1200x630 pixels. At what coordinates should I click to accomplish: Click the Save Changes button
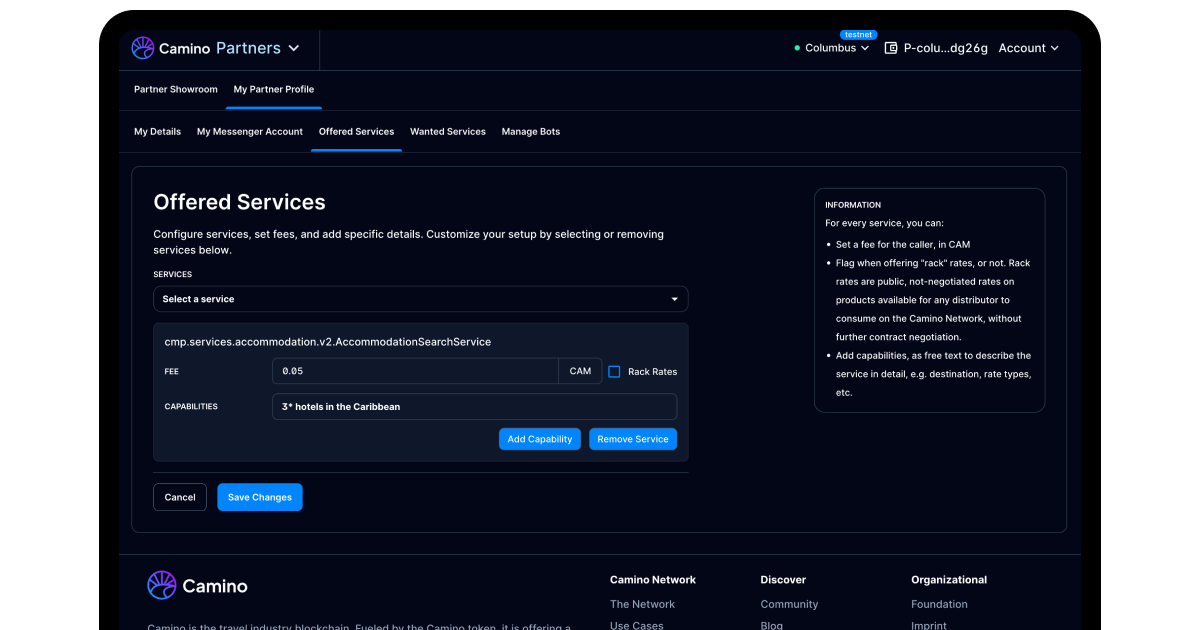tap(260, 497)
